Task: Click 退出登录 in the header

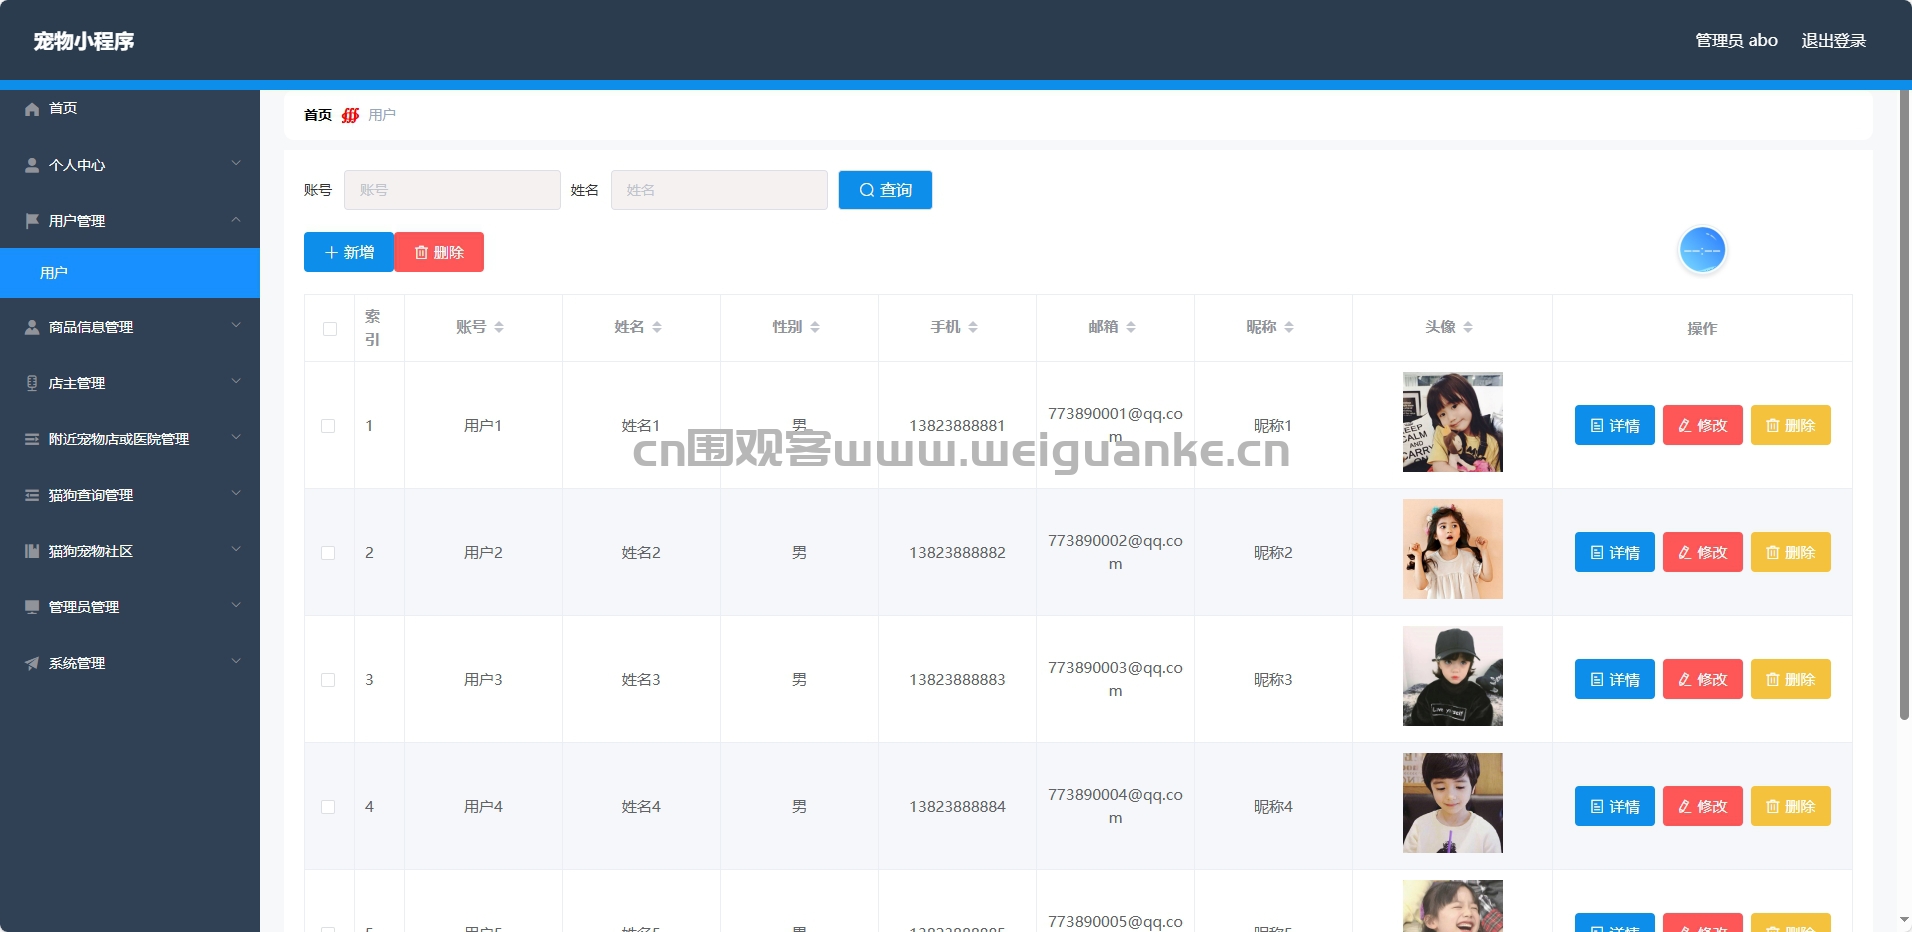Action: point(1833,41)
